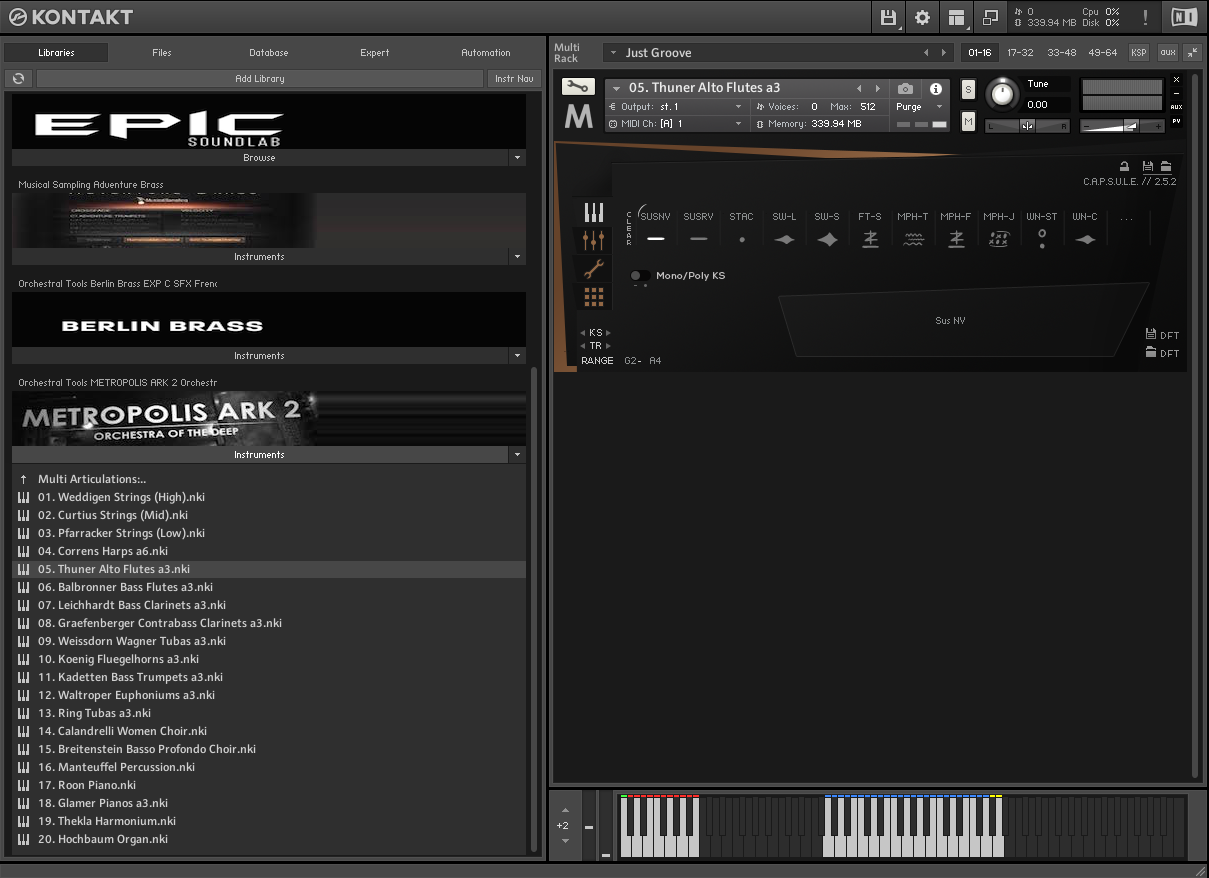This screenshot has width=1209, height=878.
Task: Click the CAPSULE save disk icon
Action: [x=1148, y=167]
